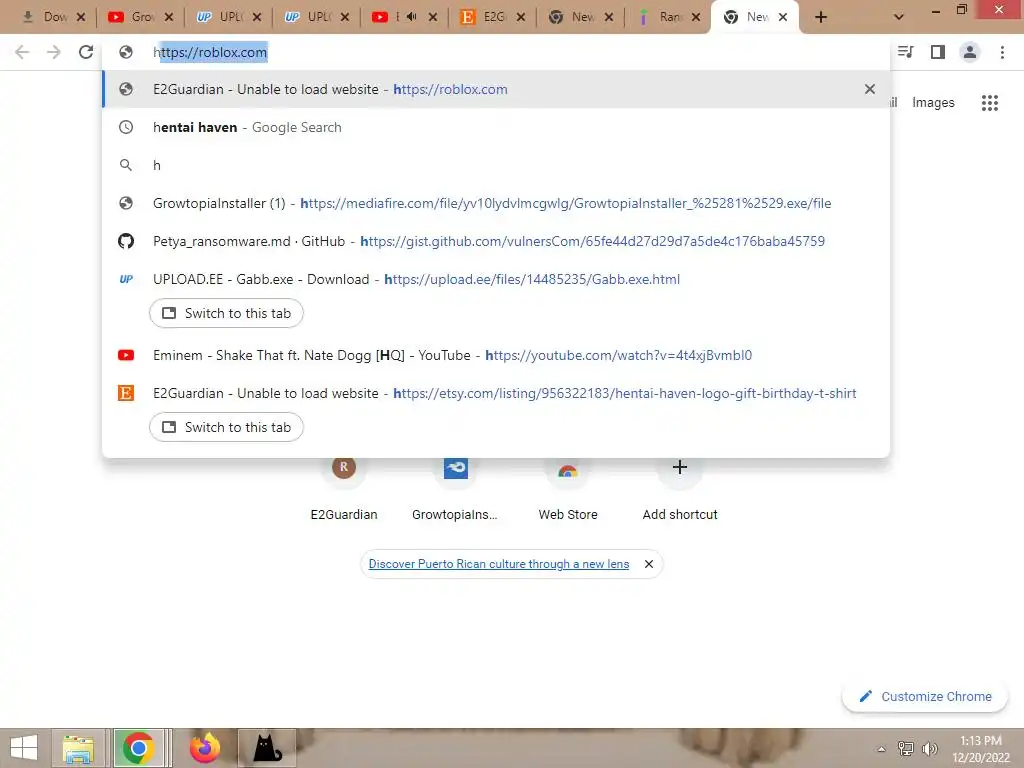
Task: Open the volume tray icon
Action: click(929, 749)
